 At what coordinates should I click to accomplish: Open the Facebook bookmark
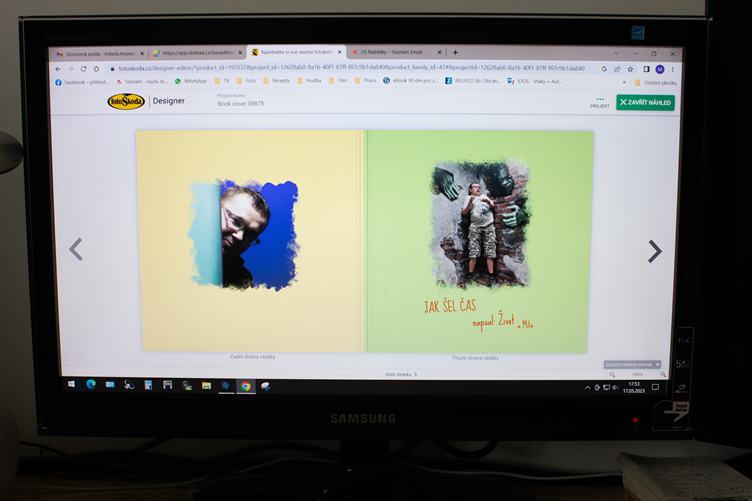point(82,82)
